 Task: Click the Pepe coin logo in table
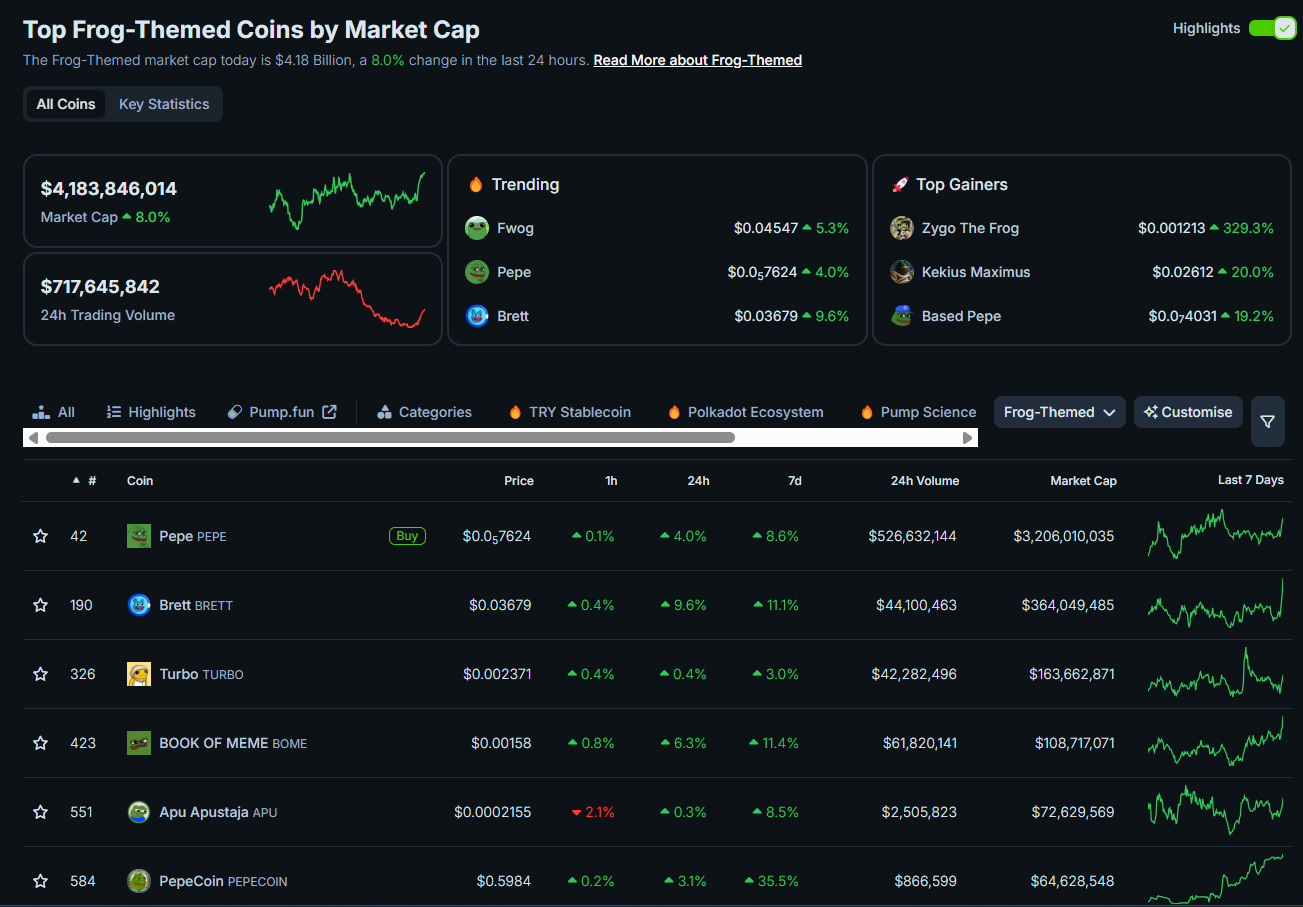139,536
